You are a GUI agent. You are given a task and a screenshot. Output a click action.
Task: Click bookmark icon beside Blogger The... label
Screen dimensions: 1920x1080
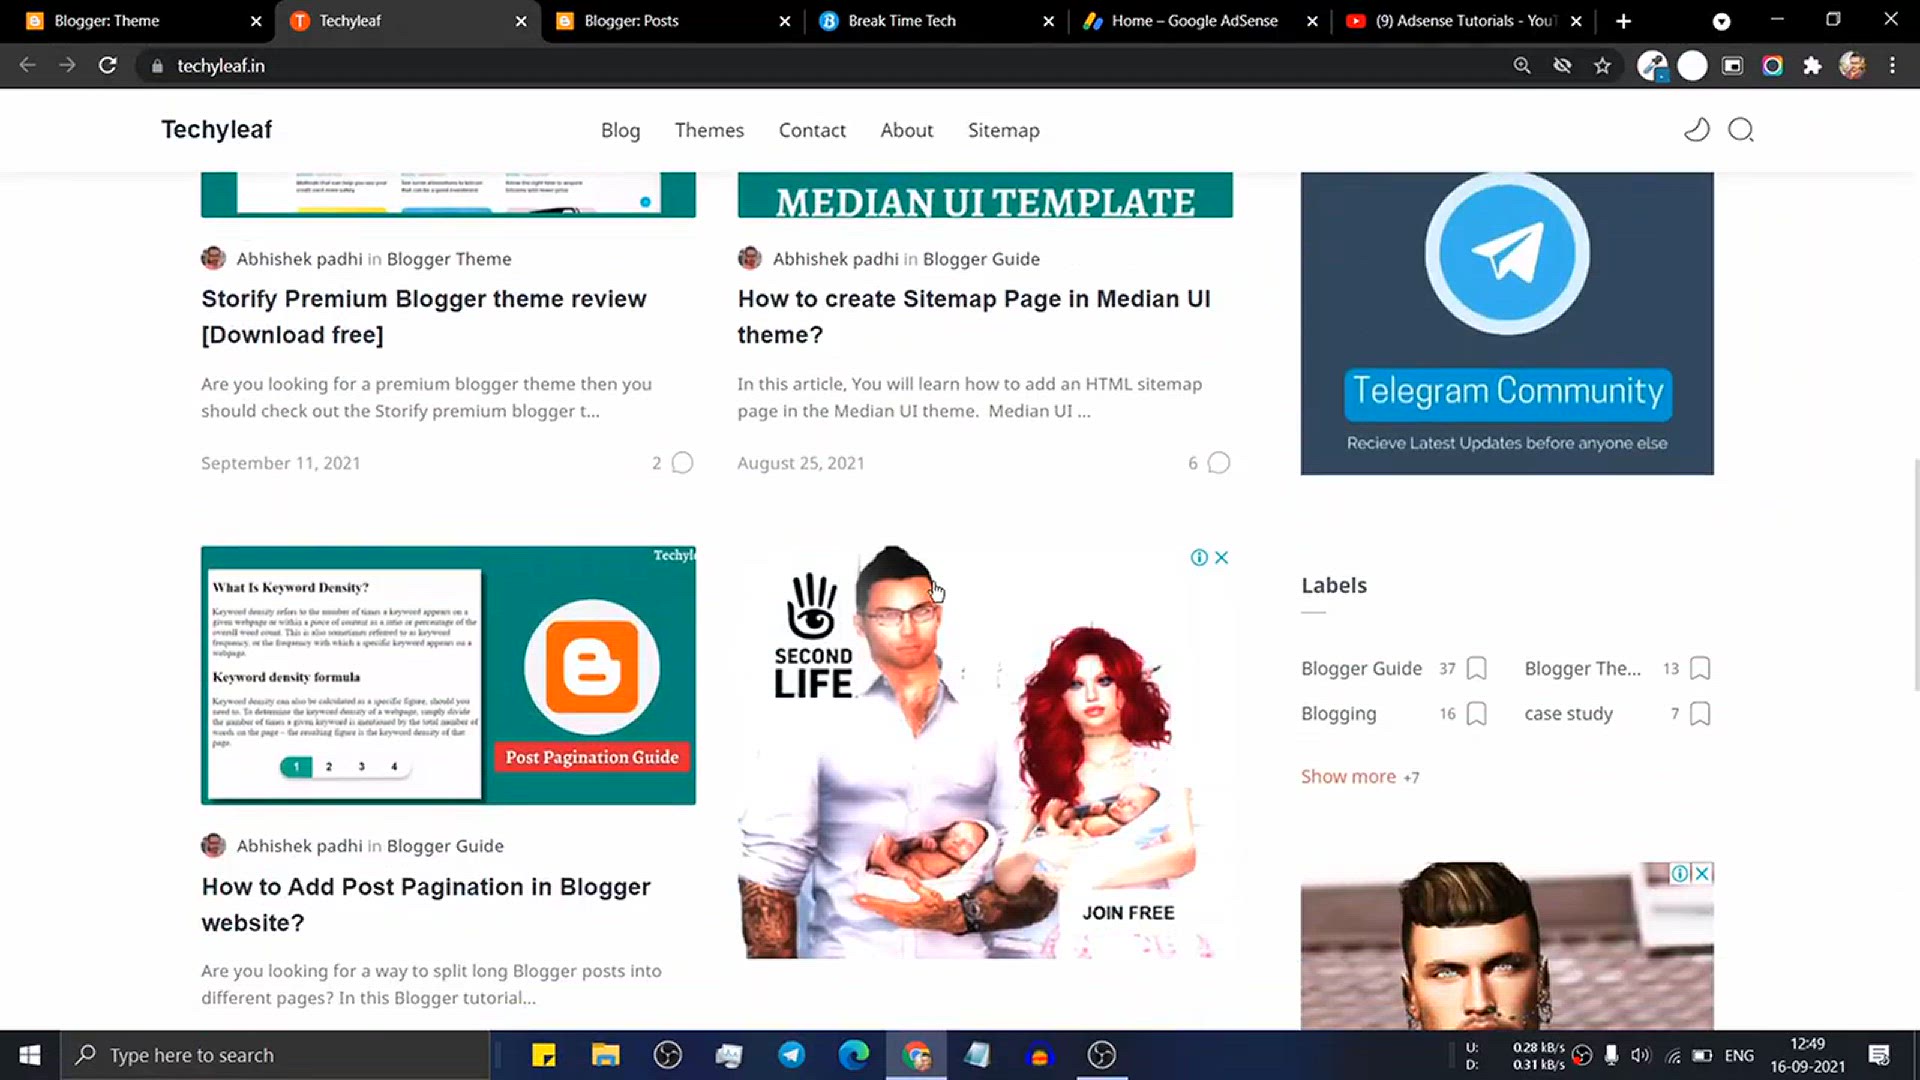click(1699, 669)
